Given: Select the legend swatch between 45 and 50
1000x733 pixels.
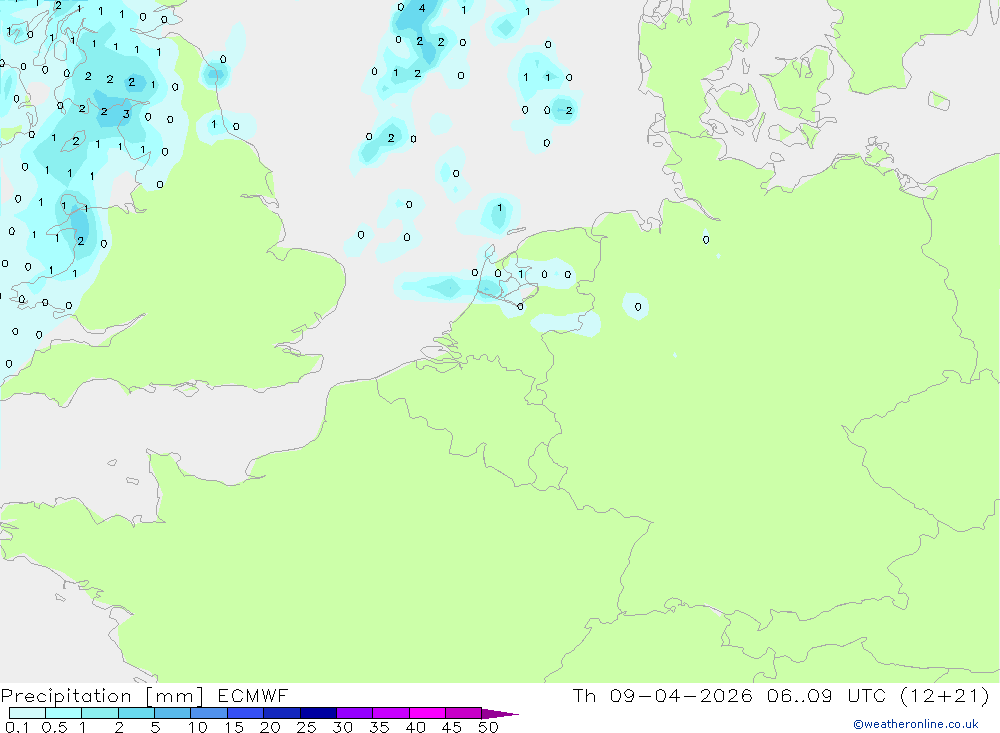Looking at the screenshot, I should 463,713.
